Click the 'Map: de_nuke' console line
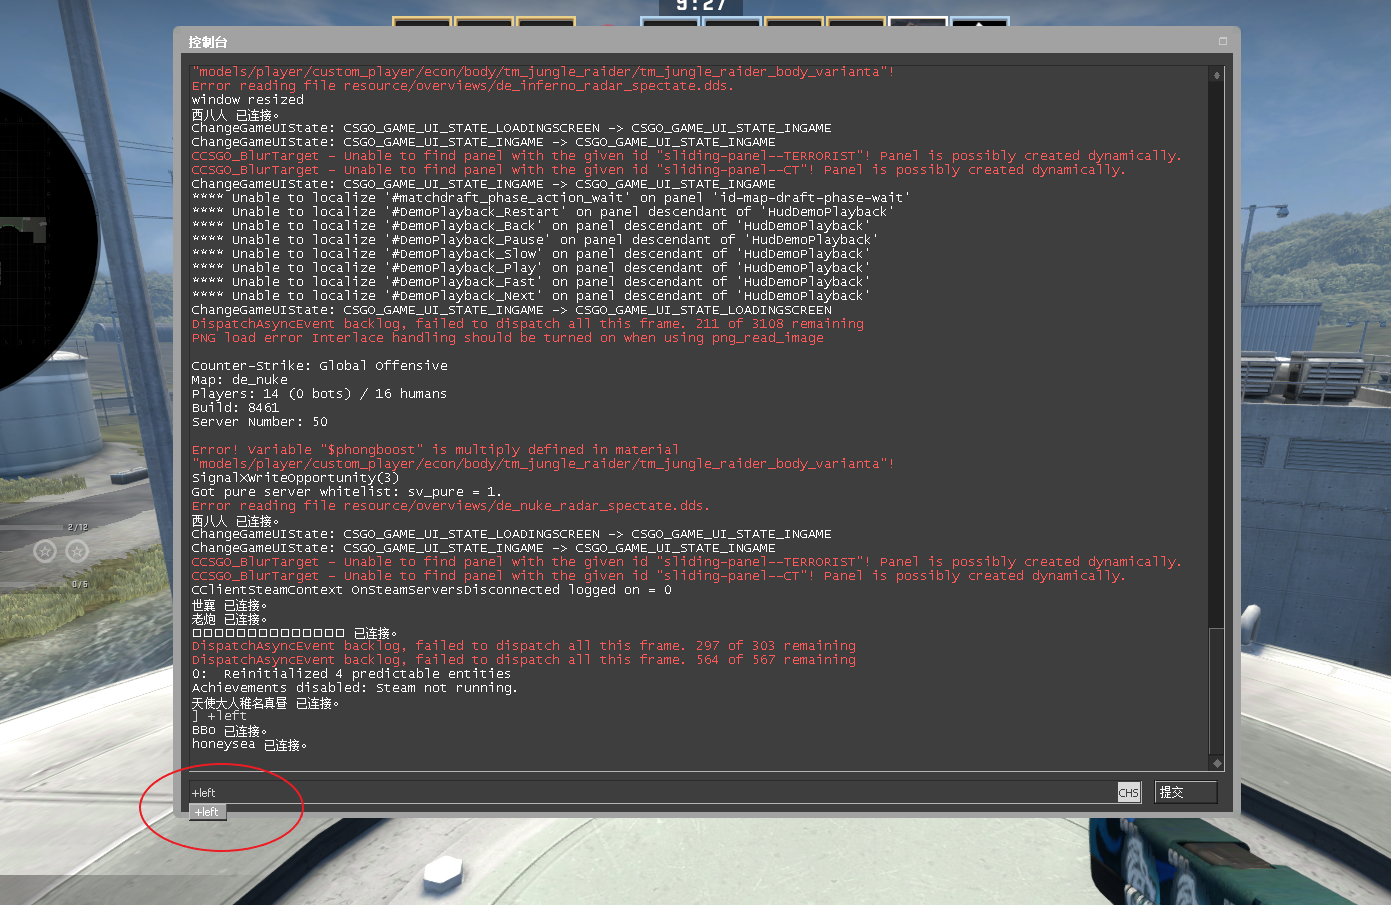1391x905 pixels. tap(240, 380)
